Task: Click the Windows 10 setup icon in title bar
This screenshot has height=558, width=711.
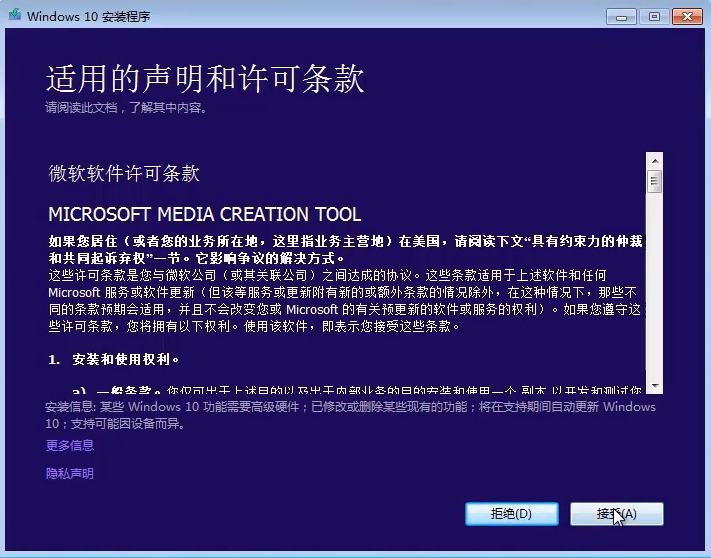Action: [14, 16]
